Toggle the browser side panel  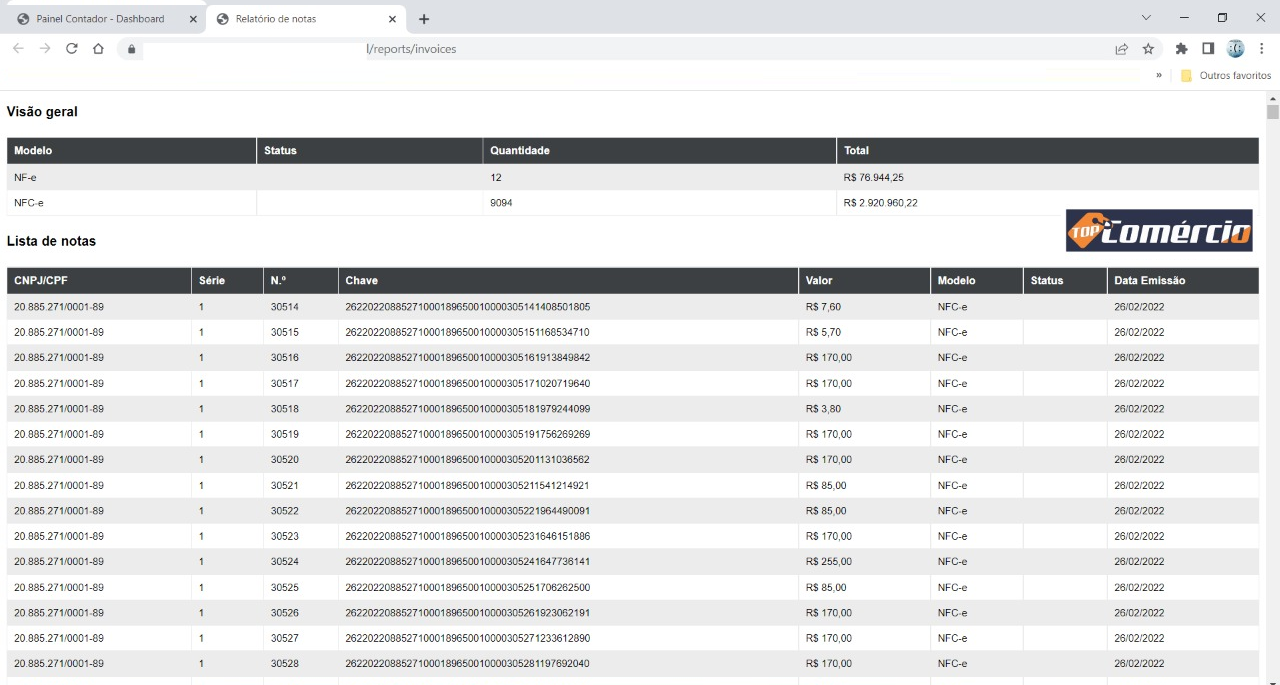(1208, 49)
